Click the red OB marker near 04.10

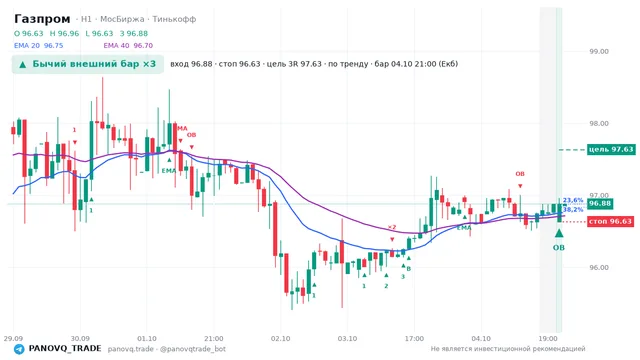520,174
